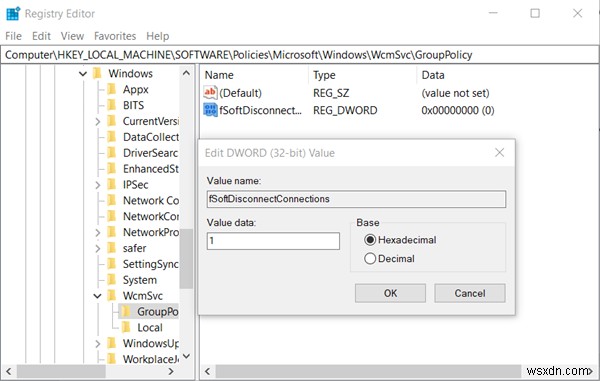This screenshot has height=381, width=600.
Task: Select the Local tree item label
Action: (x=150, y=327)
